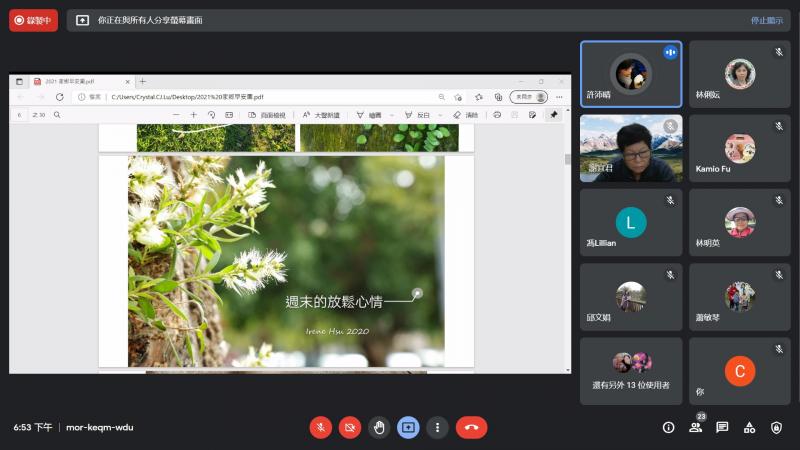Screen dimensions: 800x450
Task: Unmute the microphone in the call bar
Action: 321,427
